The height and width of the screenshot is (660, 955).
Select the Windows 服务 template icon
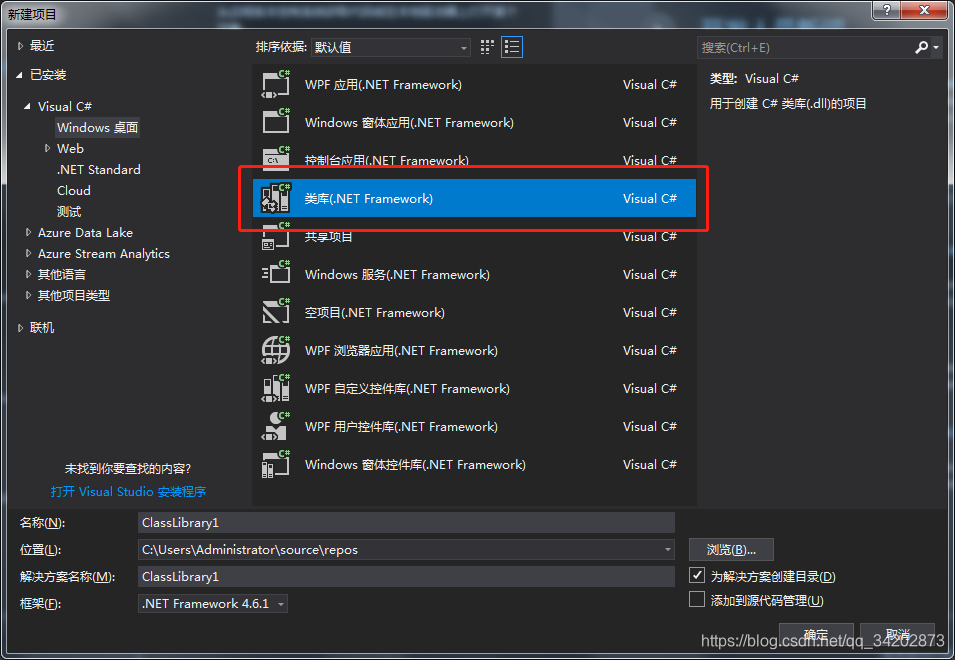click(277, 274)
